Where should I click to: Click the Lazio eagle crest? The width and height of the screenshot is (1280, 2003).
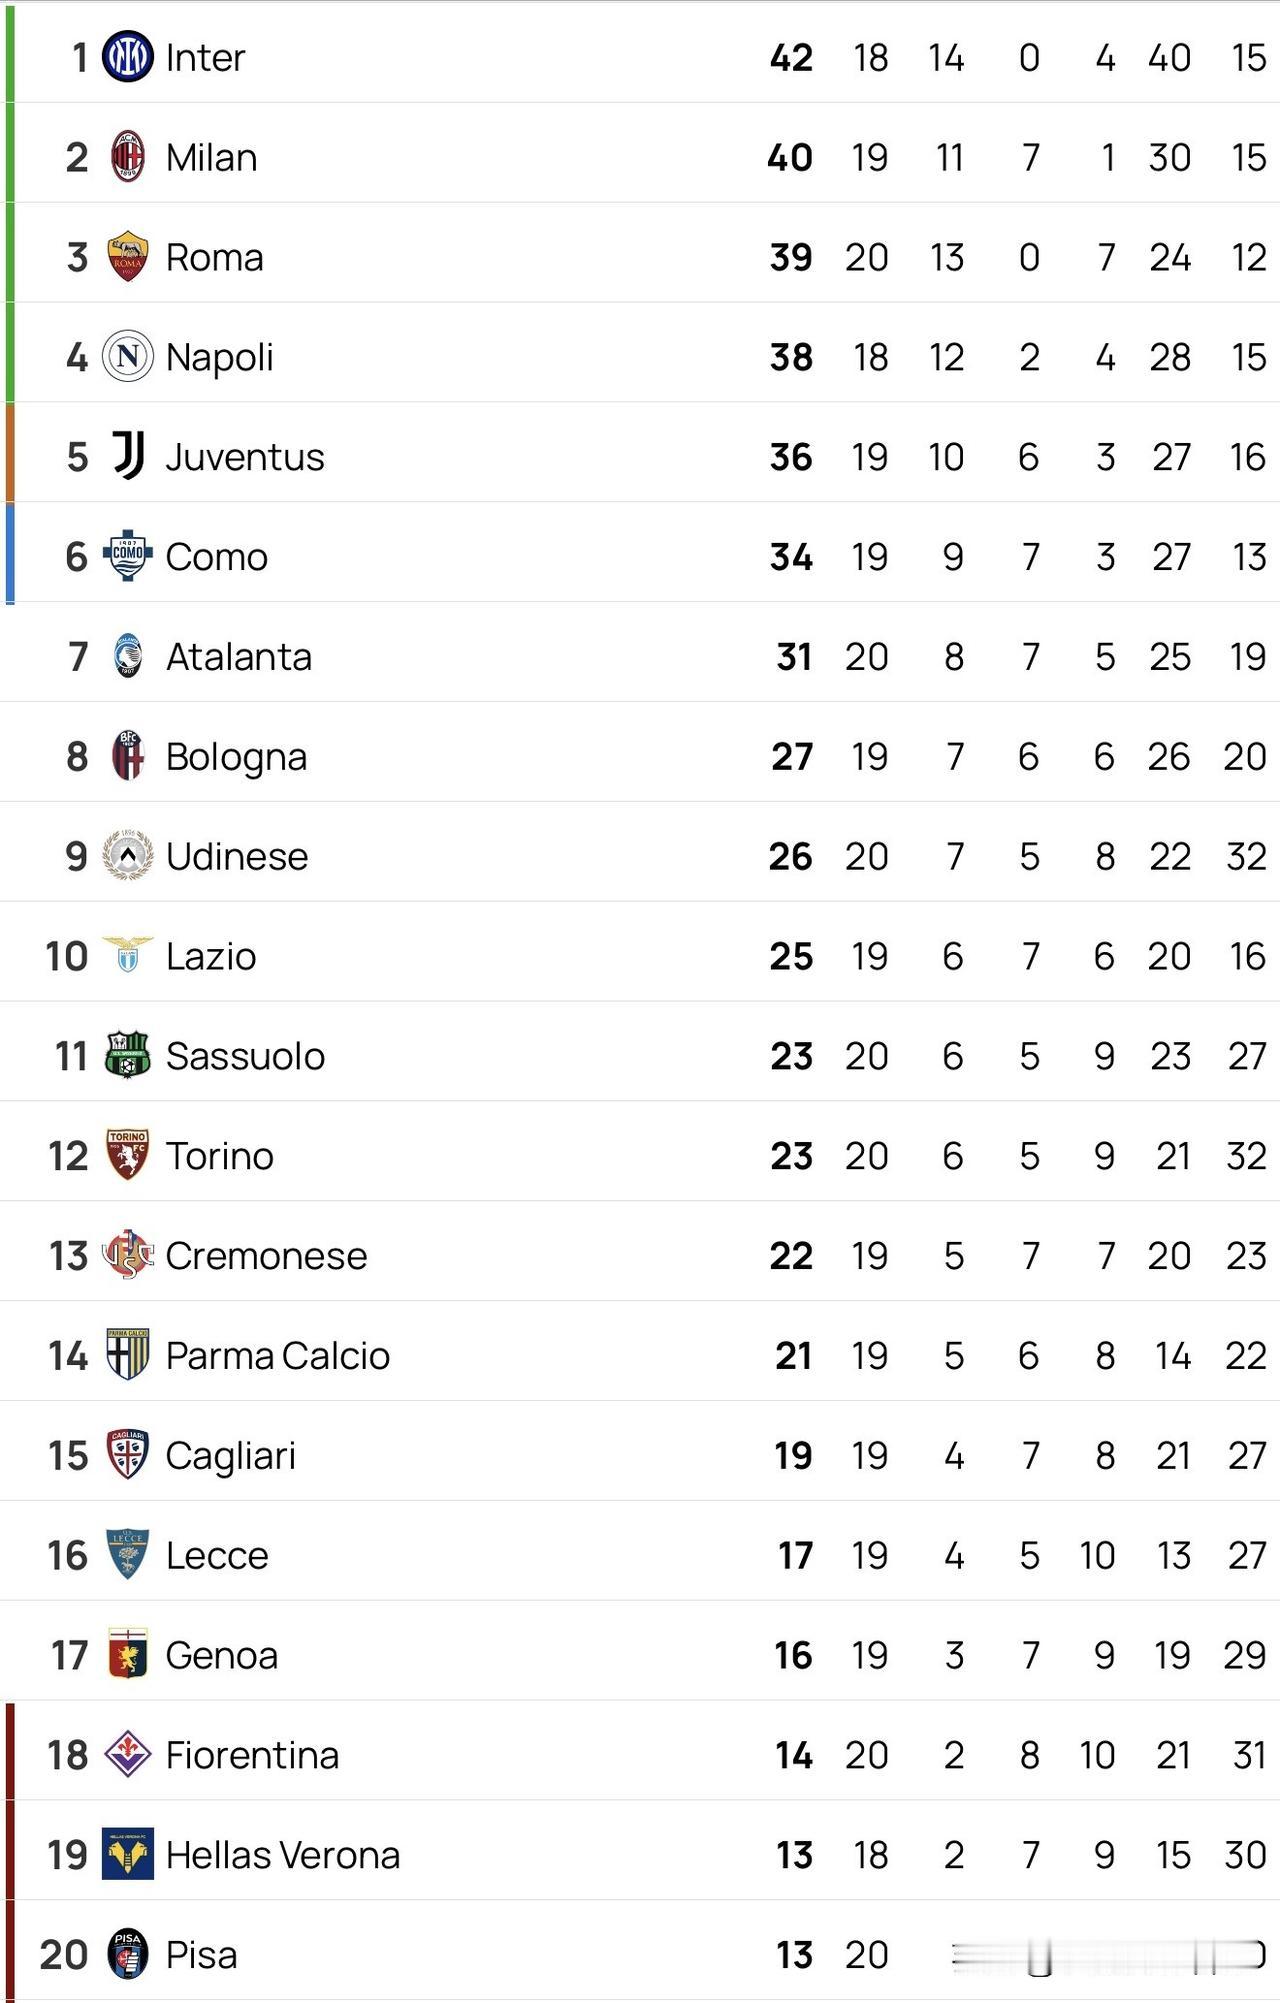pyautogui.click(x=128, y=955)
